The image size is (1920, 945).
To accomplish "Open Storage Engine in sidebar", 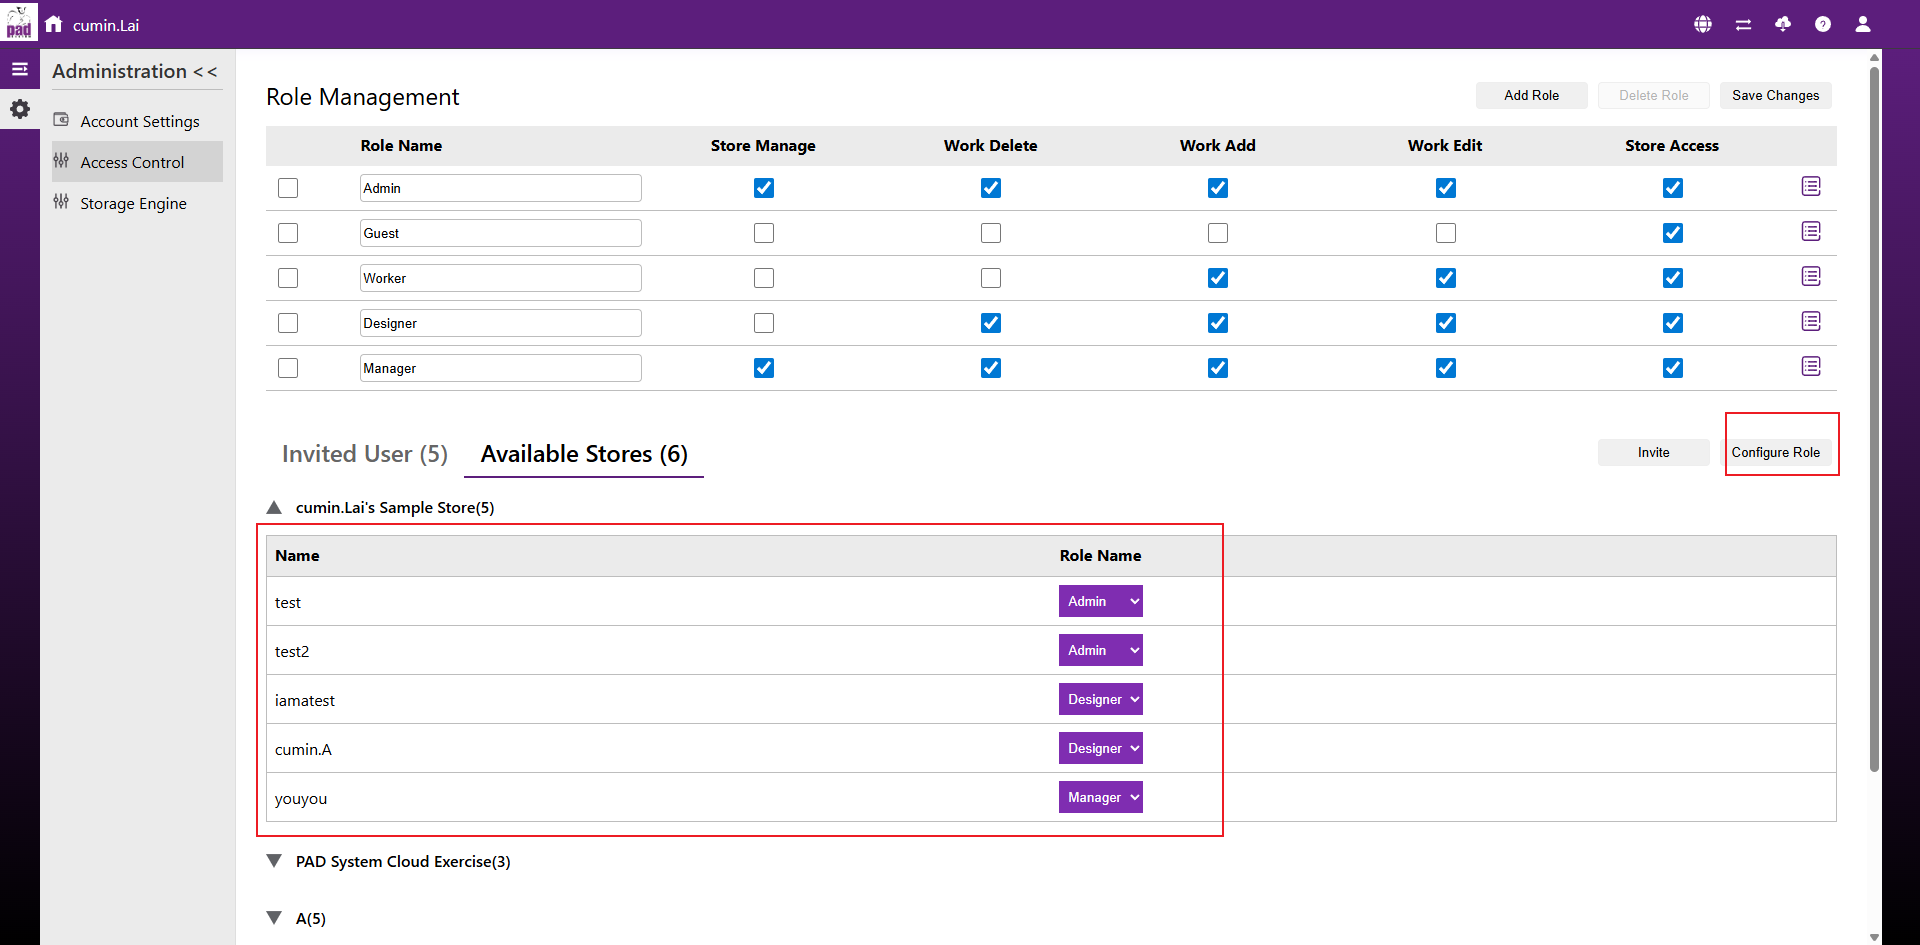I will 133,203.
